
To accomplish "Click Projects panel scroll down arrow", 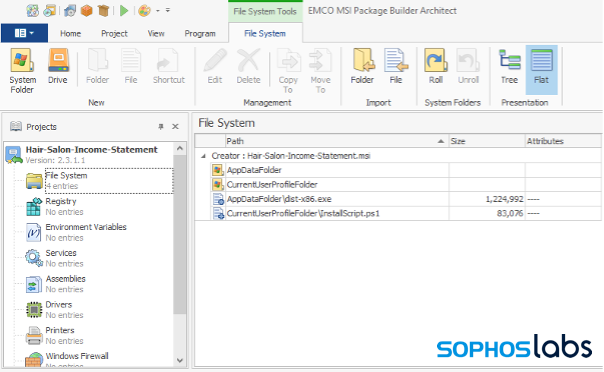I will coord(180,360).
